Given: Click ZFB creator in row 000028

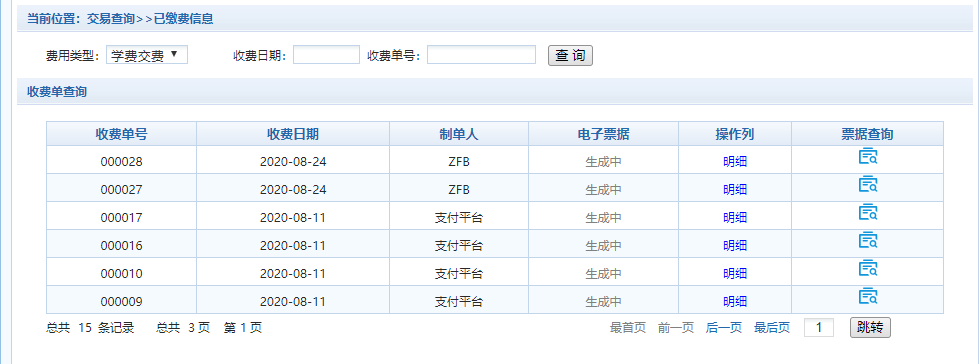Looking at the screenshot, I should pyautogui.click(x=459, y=162).
